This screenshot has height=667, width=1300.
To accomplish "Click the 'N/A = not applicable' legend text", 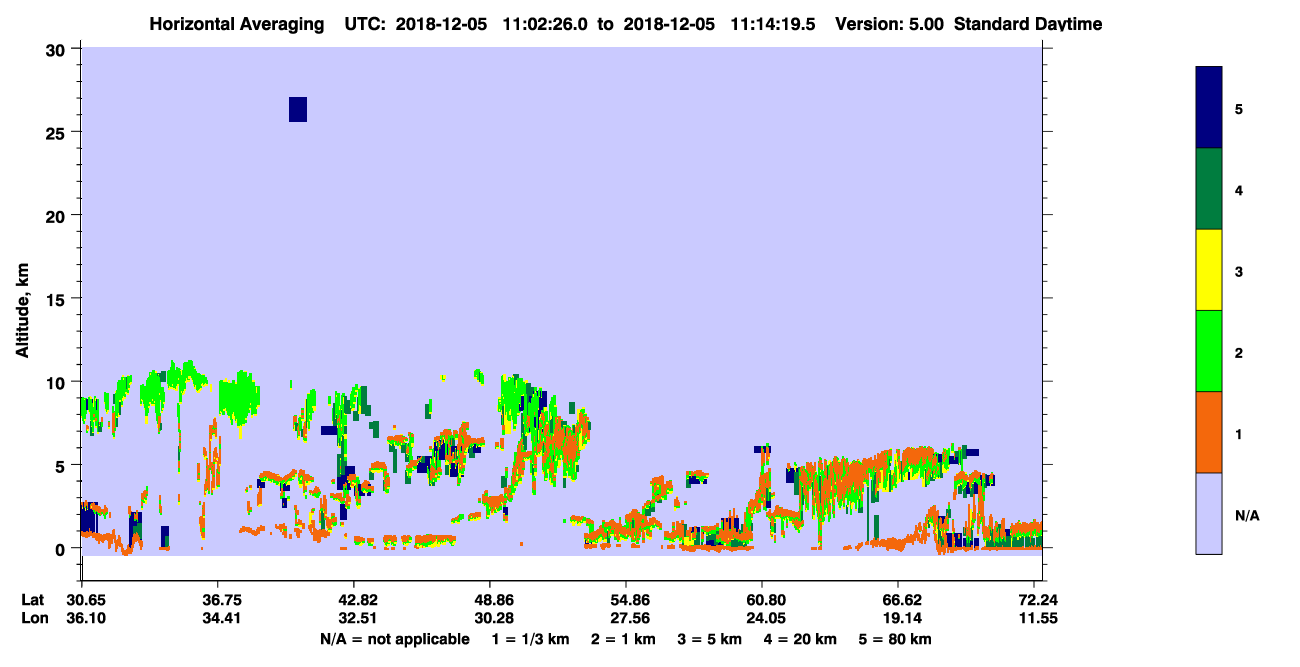I will click(x=394, y=639).
